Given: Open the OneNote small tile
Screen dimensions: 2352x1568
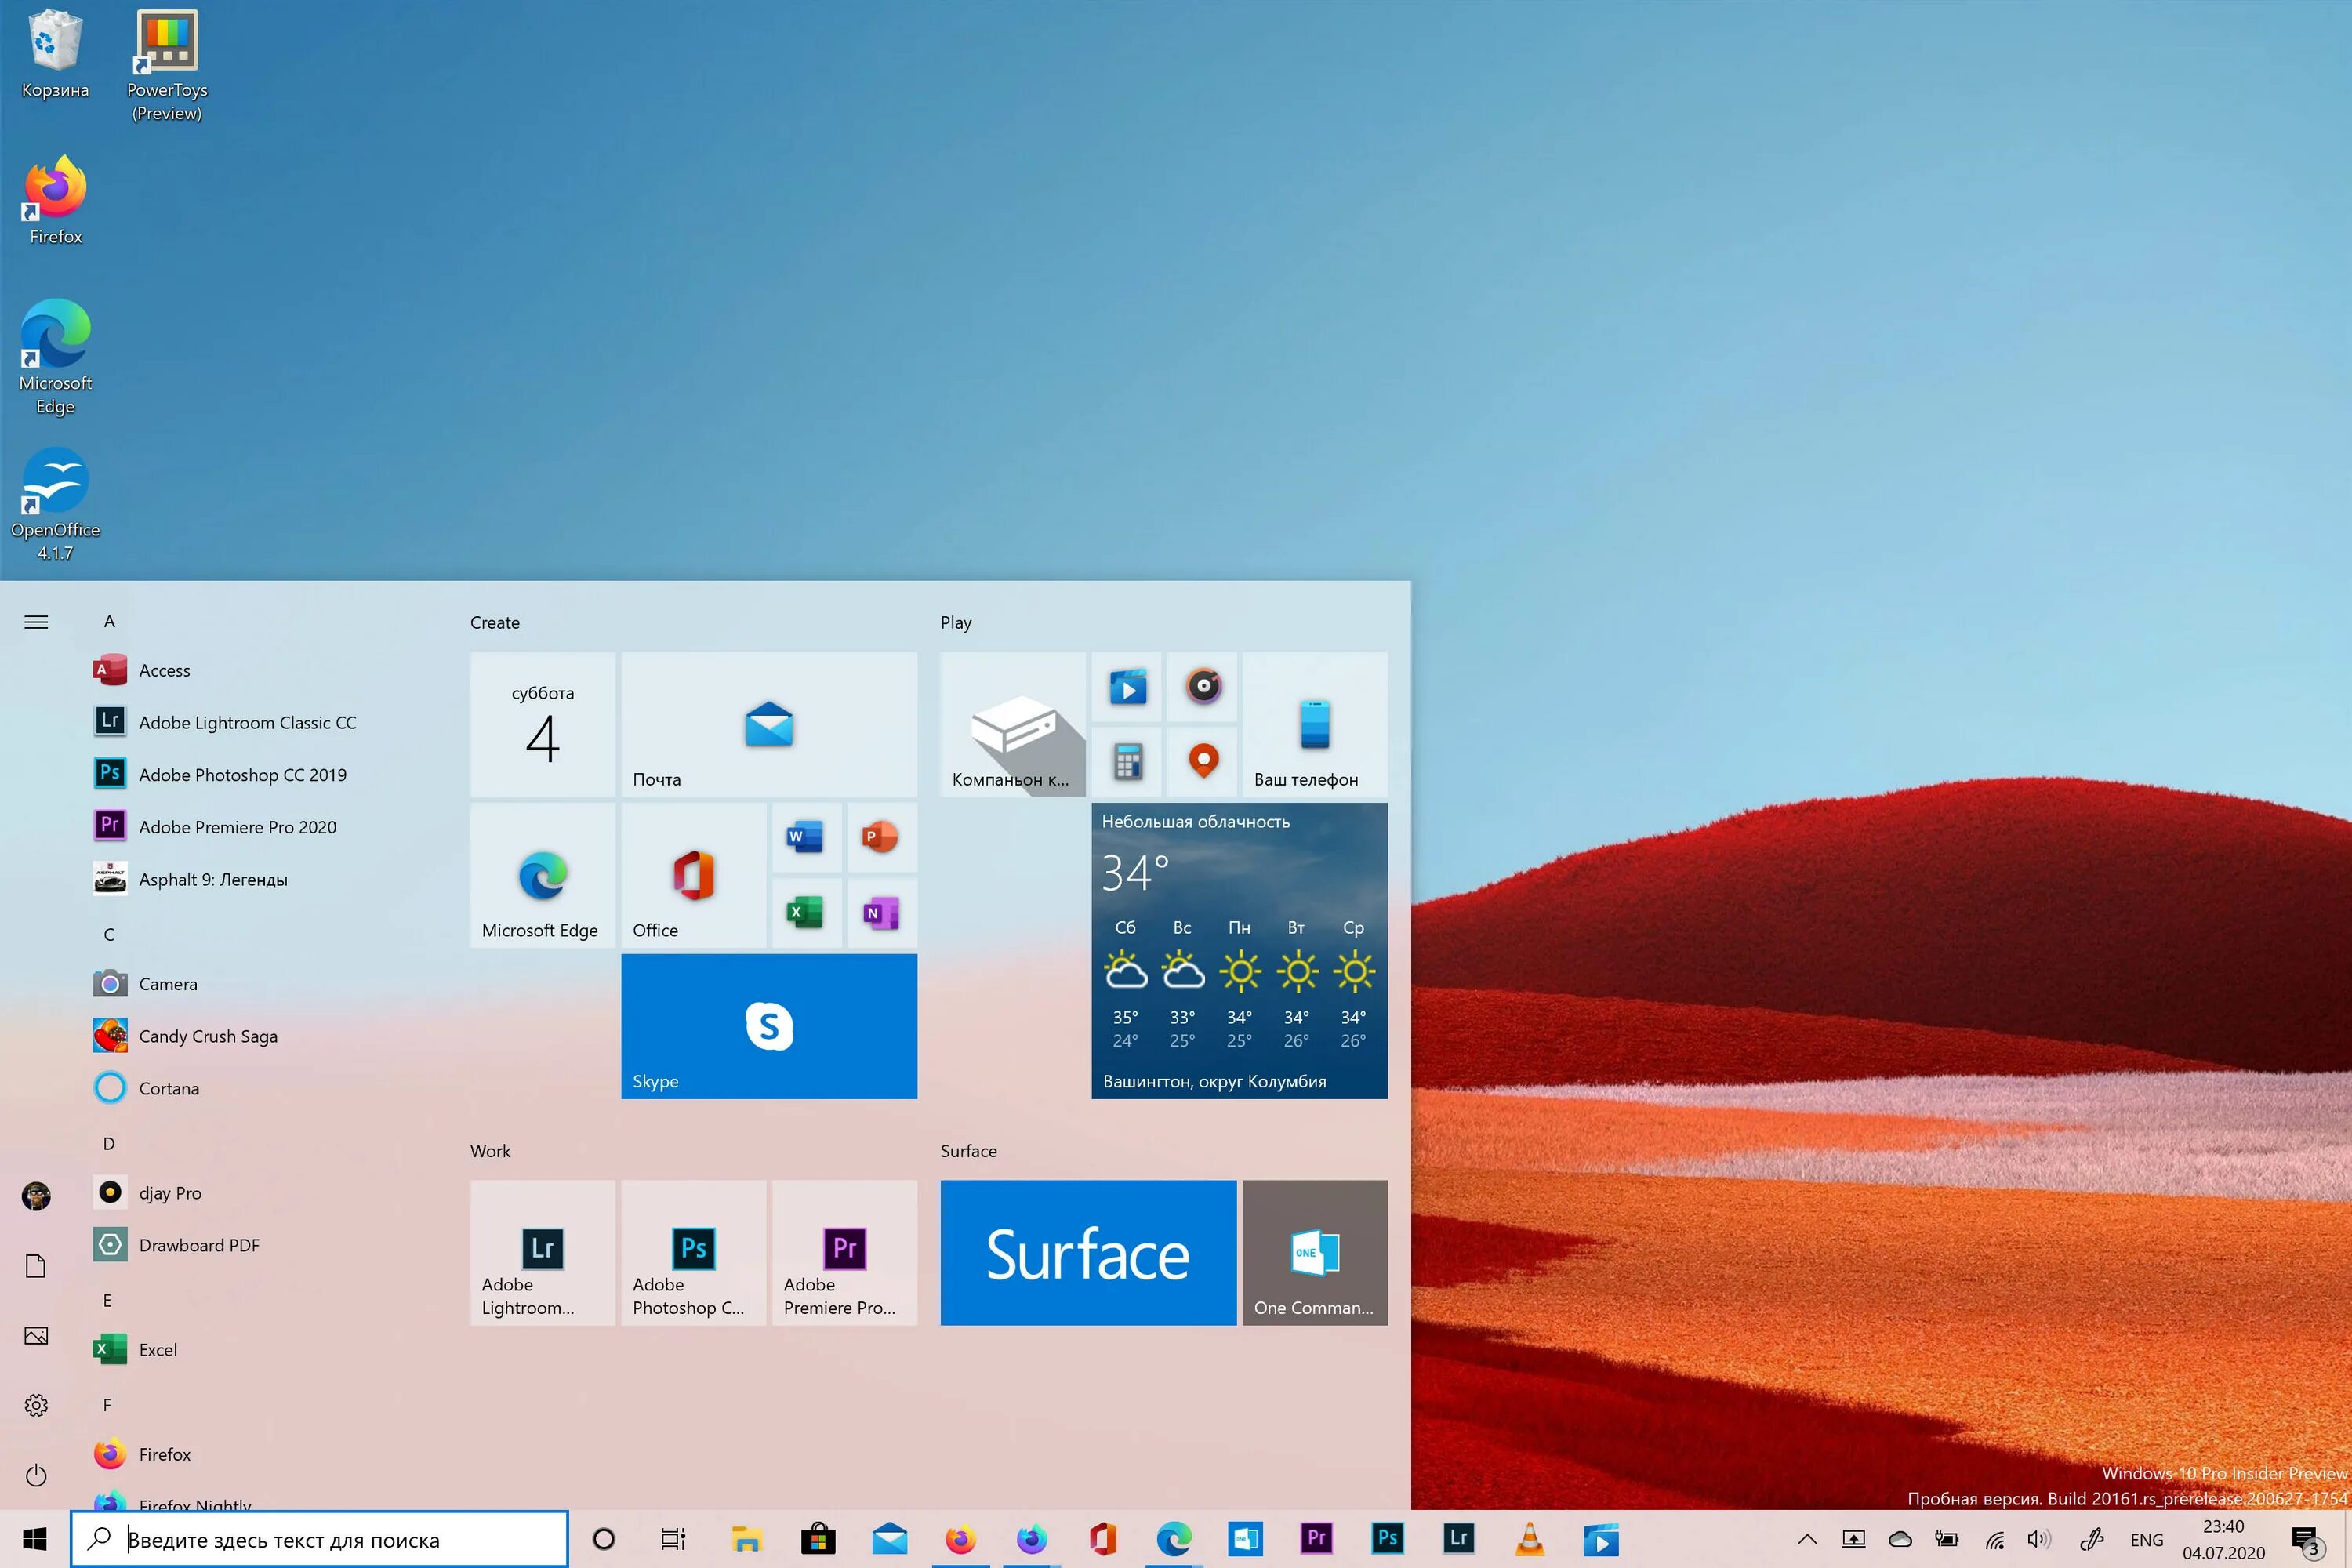Looking at the screenshot, I should [881, 913].
